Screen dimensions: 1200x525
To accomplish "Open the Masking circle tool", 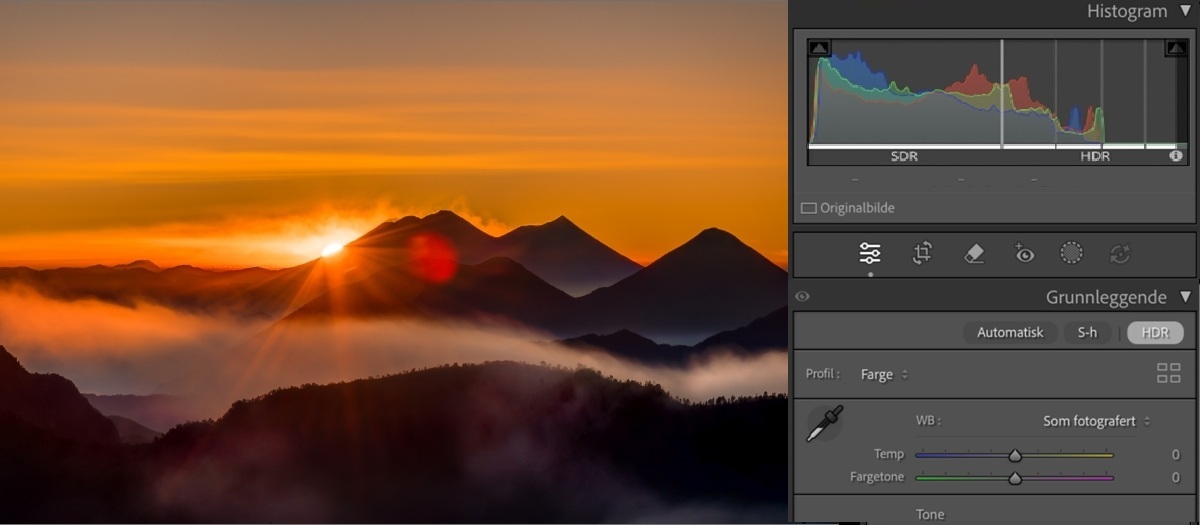I will pos(1071,254).
